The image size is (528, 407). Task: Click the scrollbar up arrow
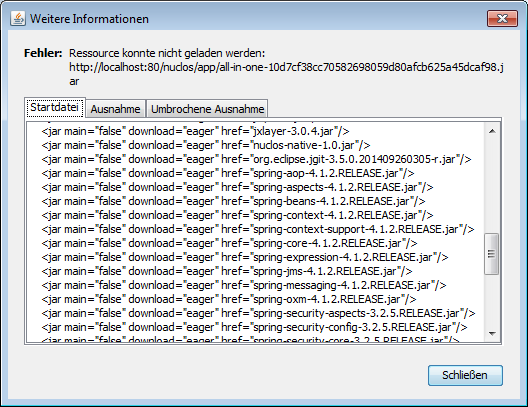492,131
